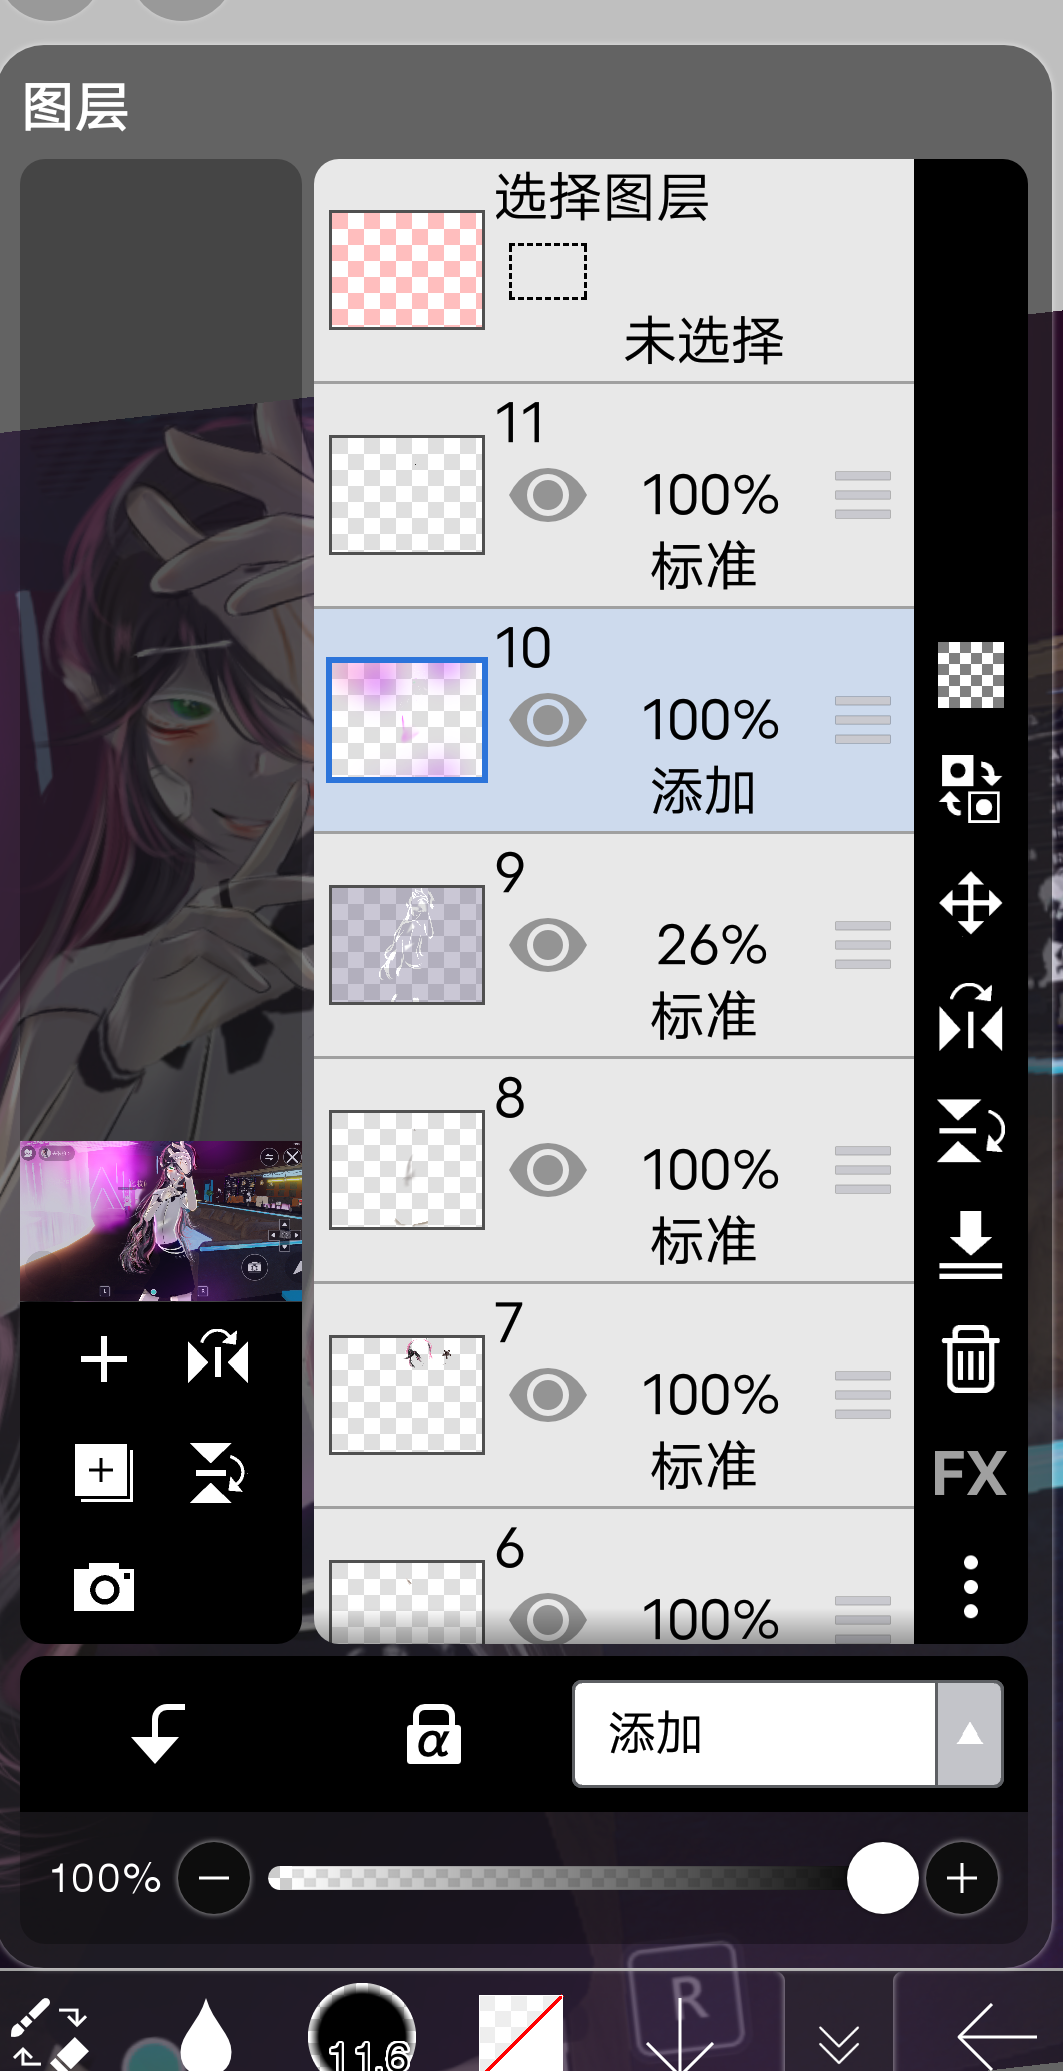1063x2071 pixels.
Task: Collapse panel with double chevron down
Action: (838, 2040)
